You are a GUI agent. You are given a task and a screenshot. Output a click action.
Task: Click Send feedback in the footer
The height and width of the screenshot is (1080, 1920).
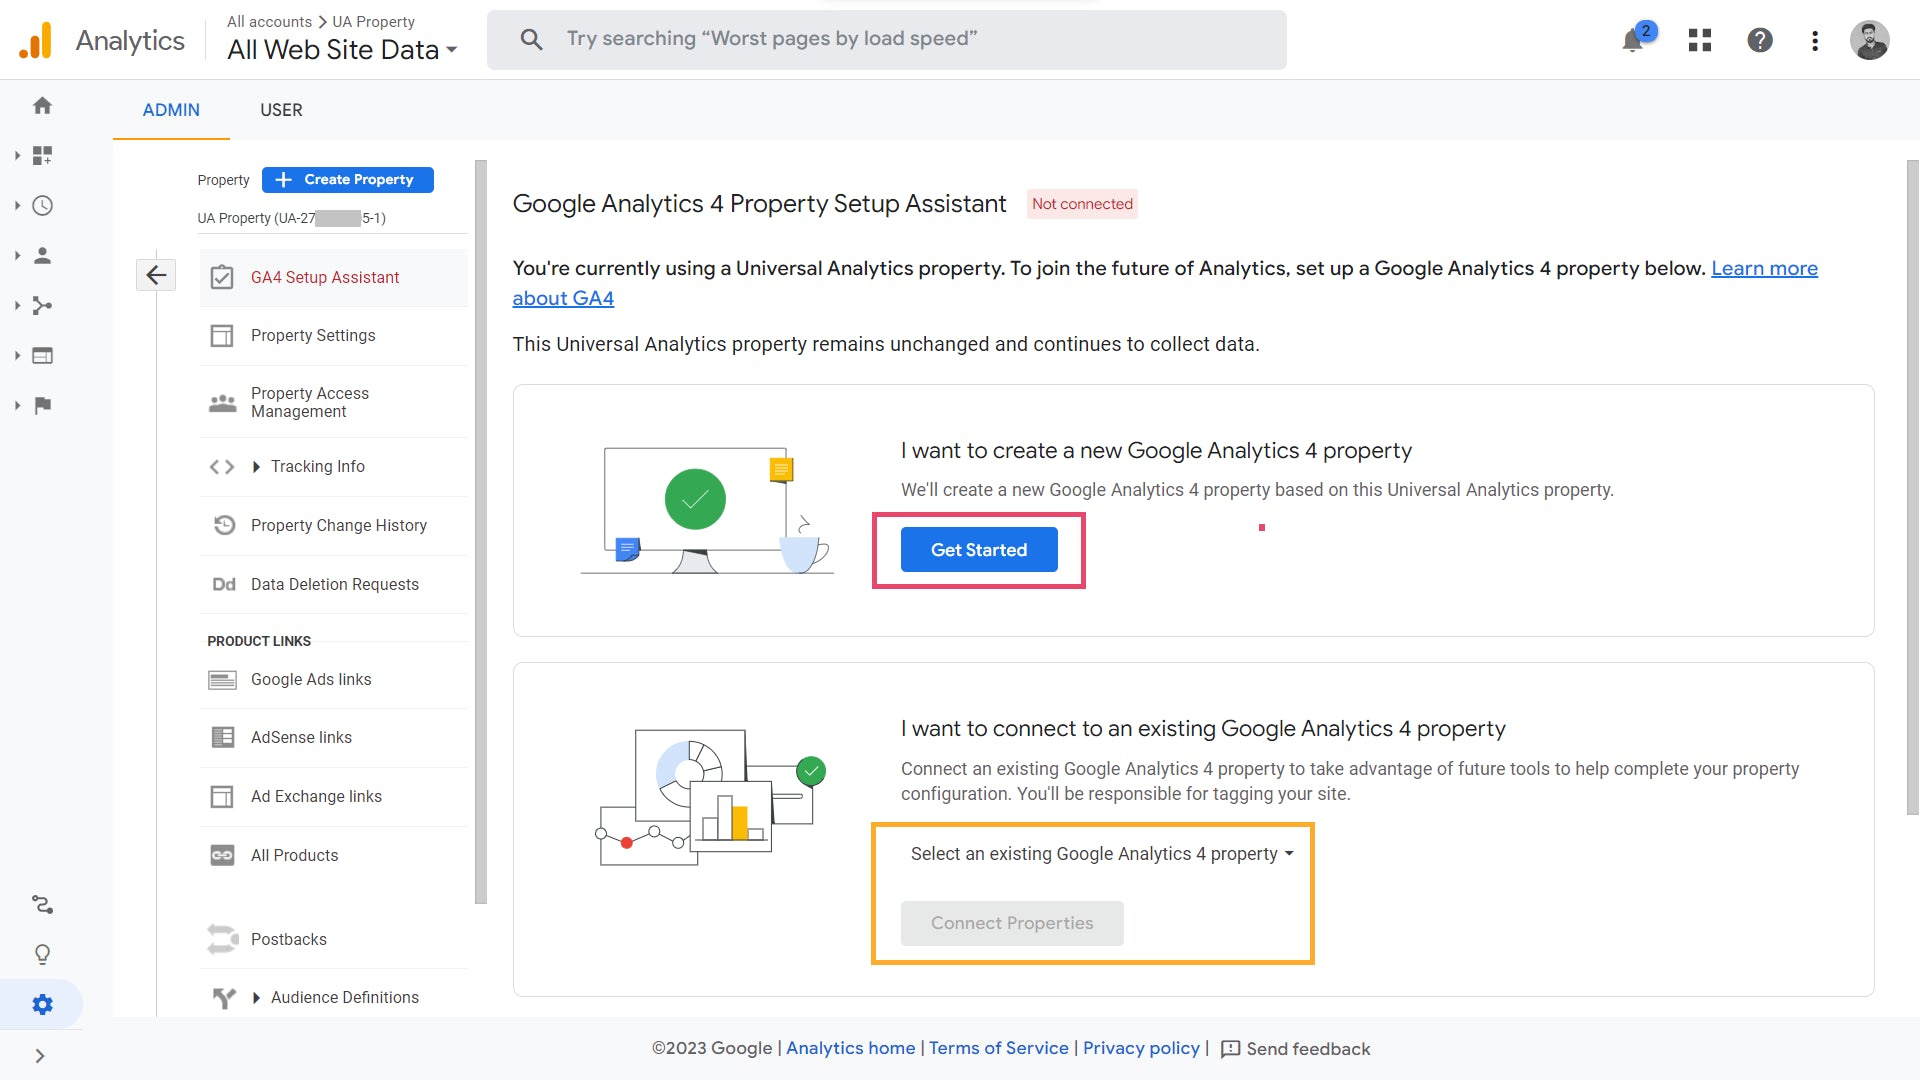click(x=1296, y=1048)
